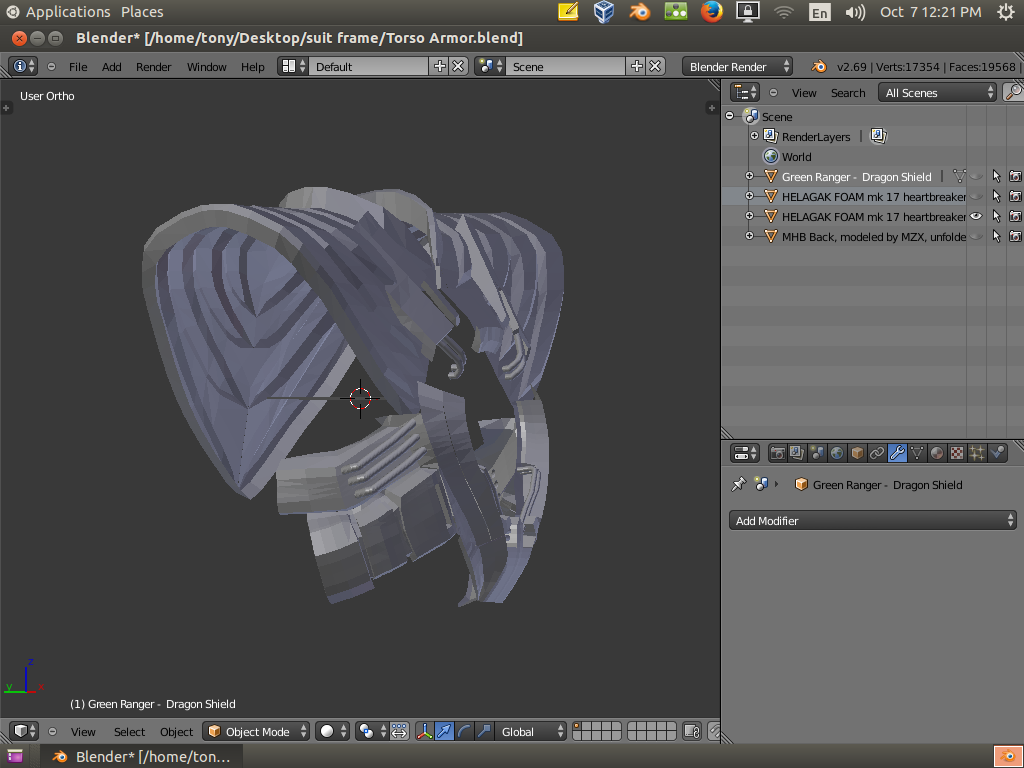
Task: Toggle selectability arrow for Green Ranger - Dragon Shield
Action: point(996,176)
